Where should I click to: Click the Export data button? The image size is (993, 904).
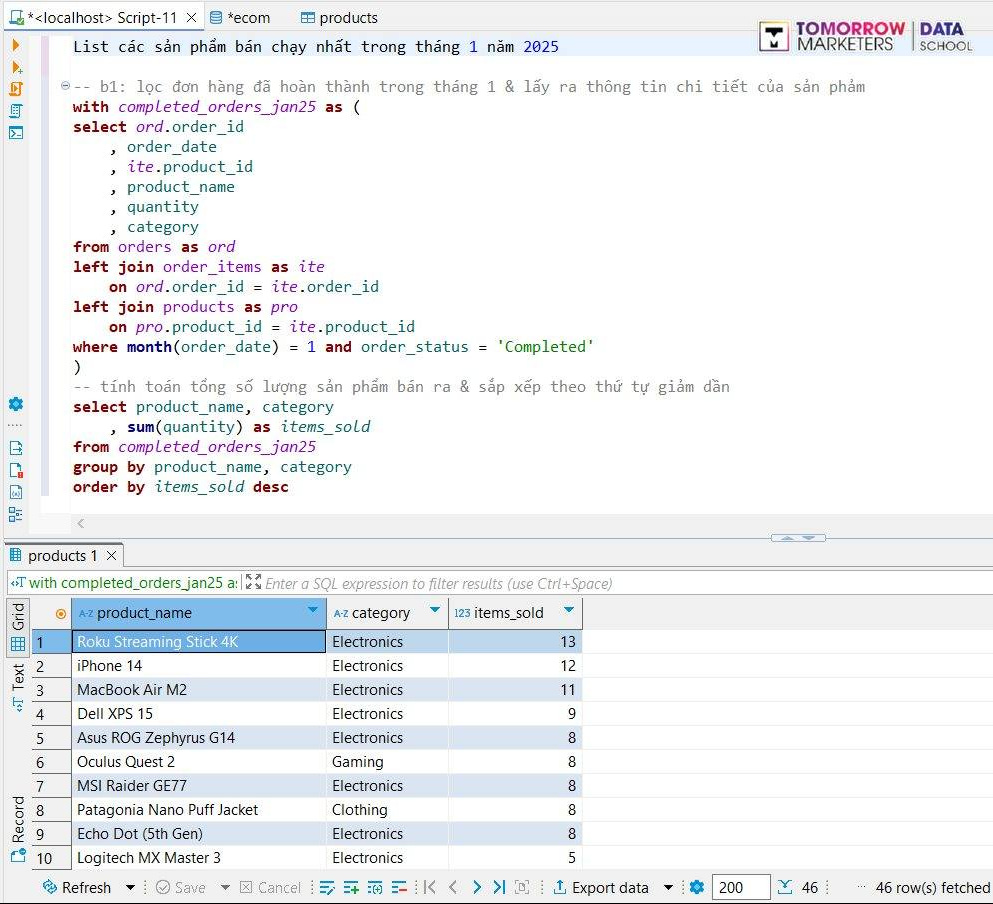pos(602,887)
